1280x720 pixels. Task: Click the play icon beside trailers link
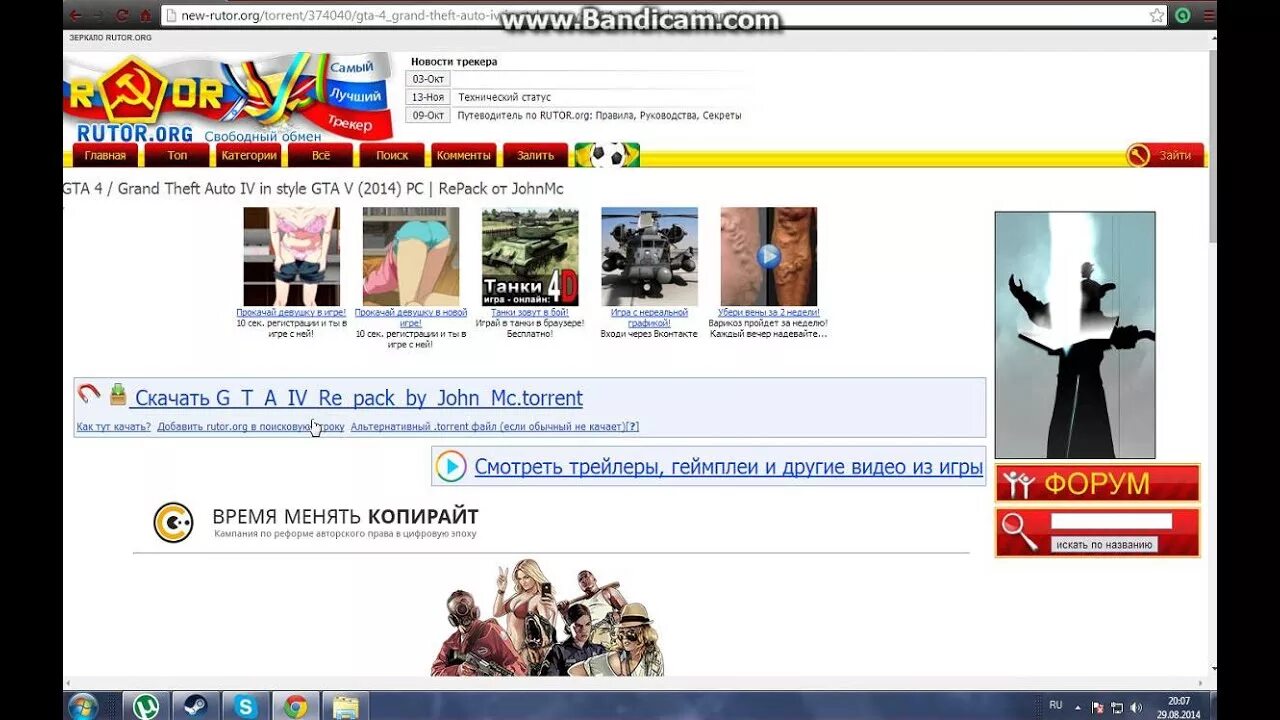451,466
